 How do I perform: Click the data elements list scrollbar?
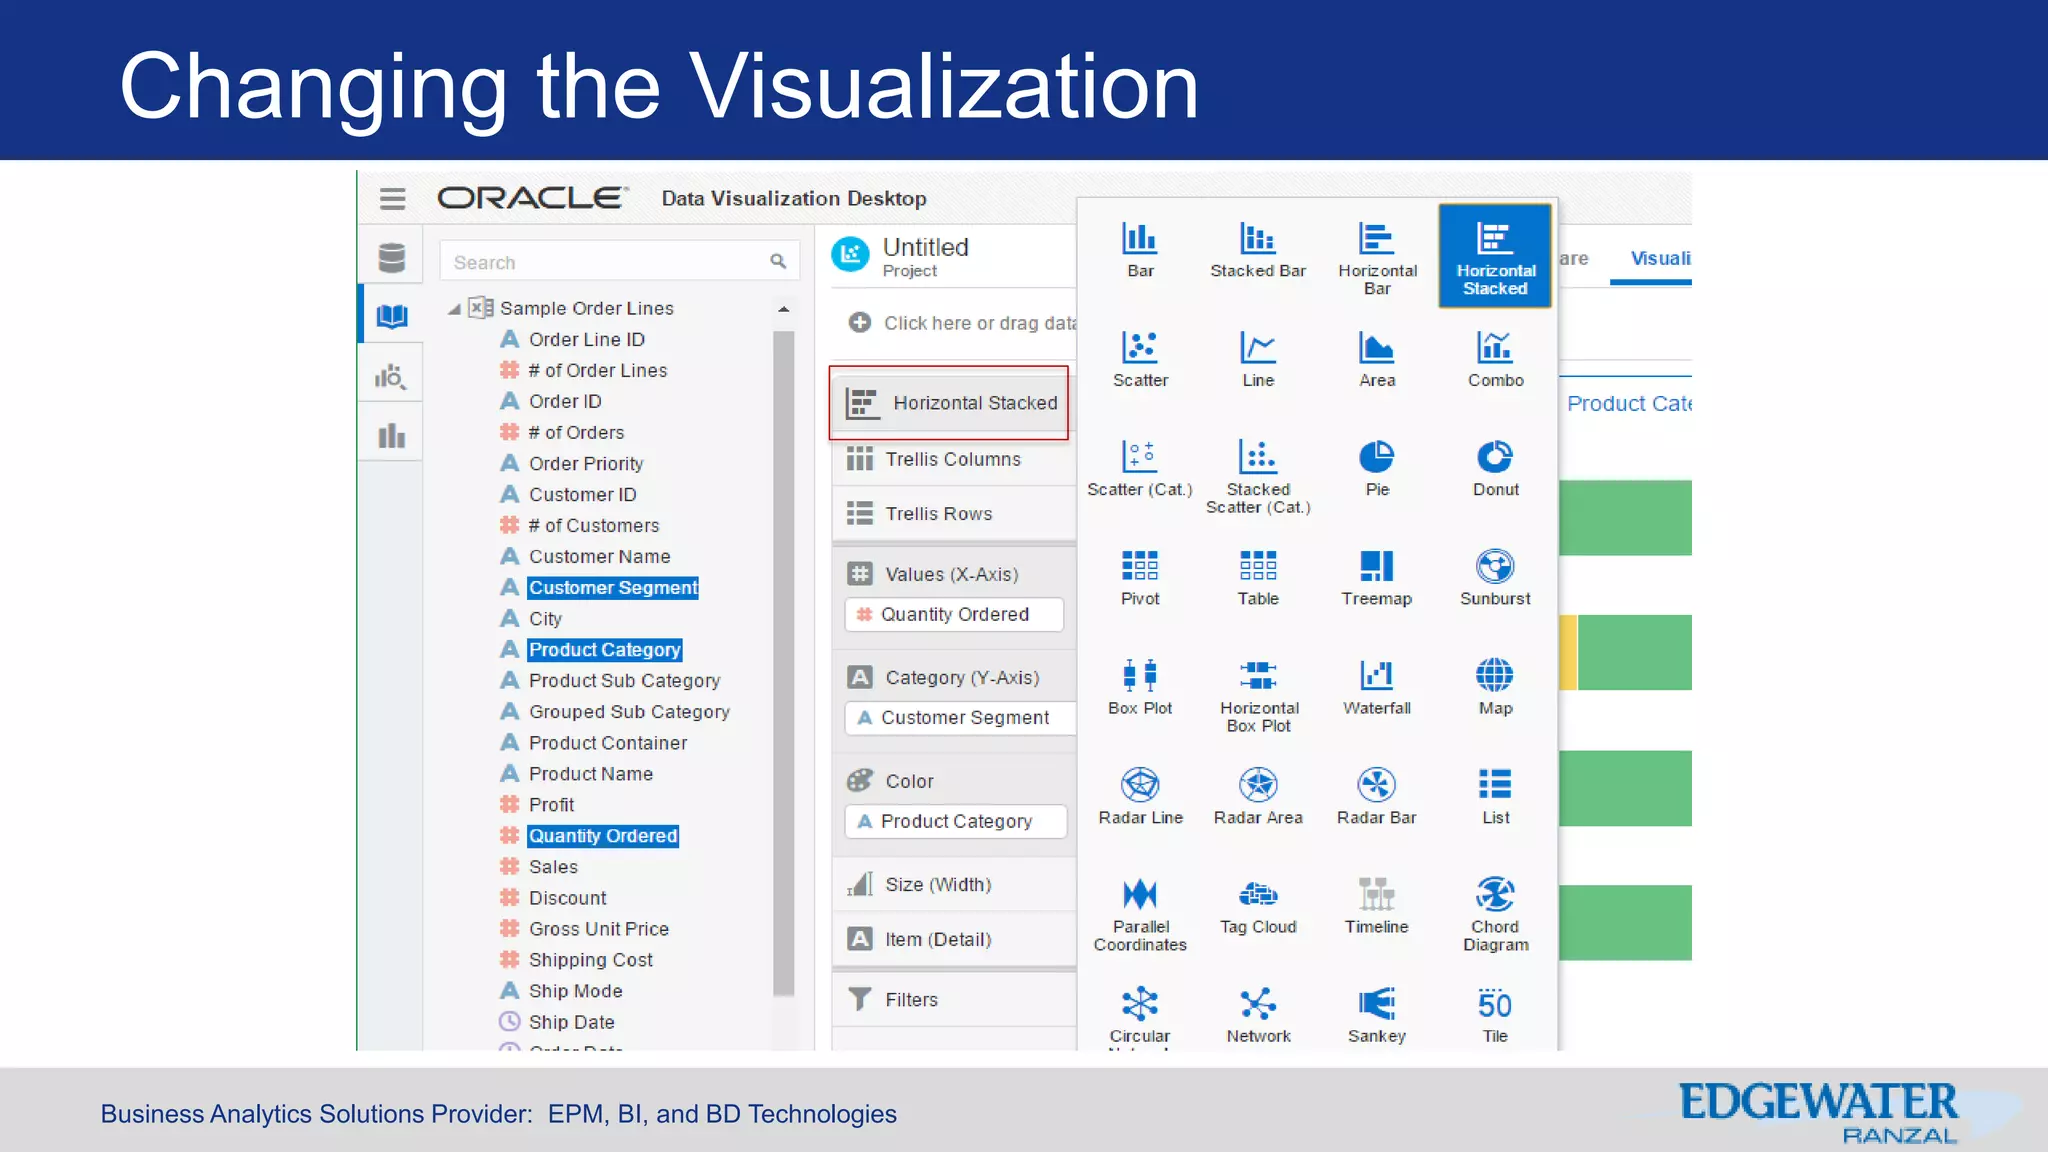783,662
